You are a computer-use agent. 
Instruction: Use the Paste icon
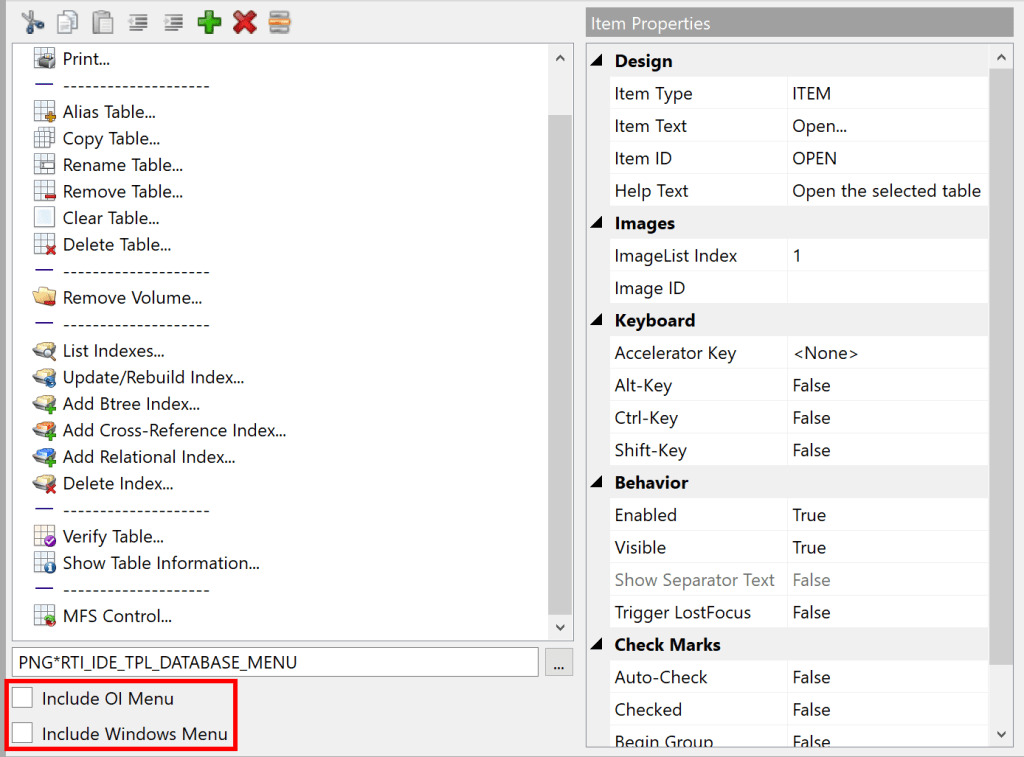coord(102,21)
